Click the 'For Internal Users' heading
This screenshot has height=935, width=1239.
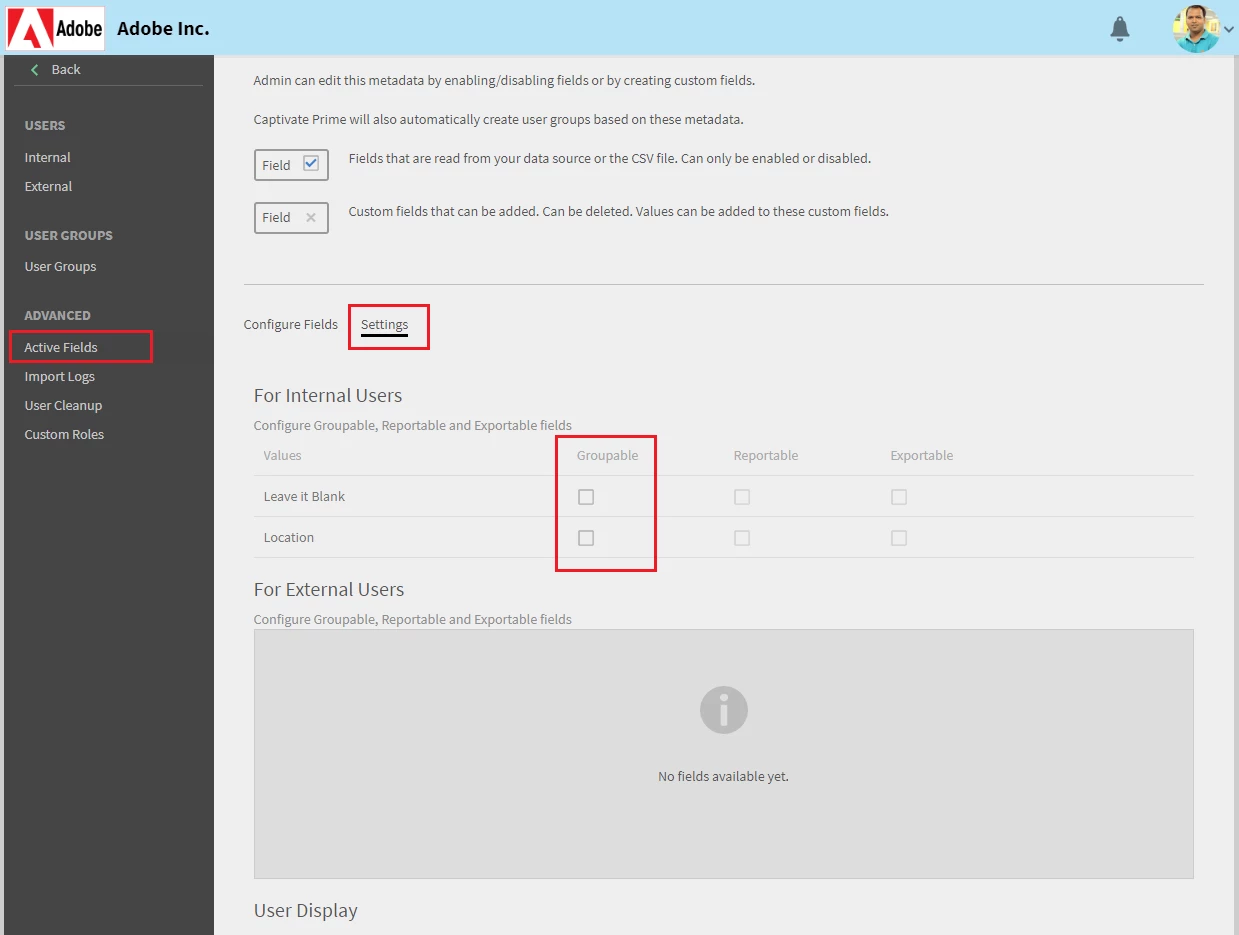coord(328,395)
